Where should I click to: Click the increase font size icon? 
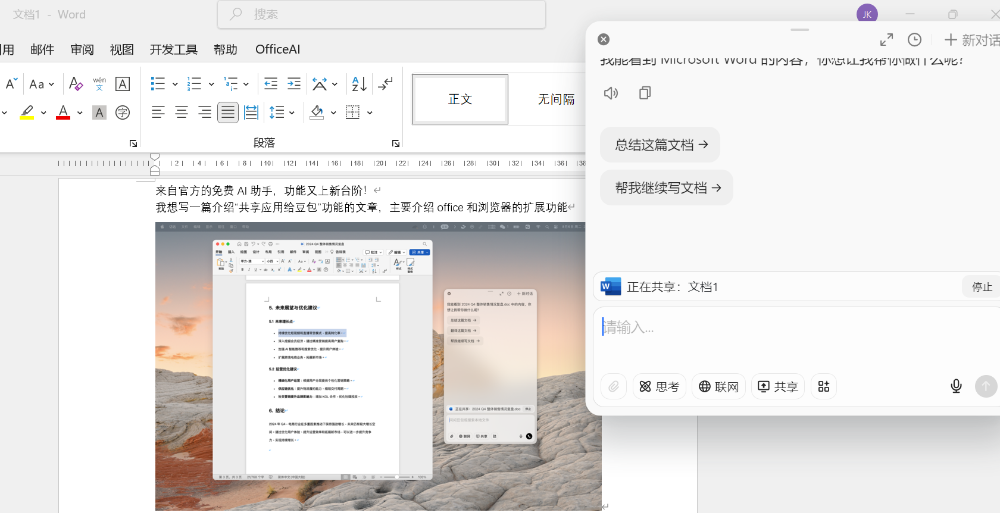(11, 84)
